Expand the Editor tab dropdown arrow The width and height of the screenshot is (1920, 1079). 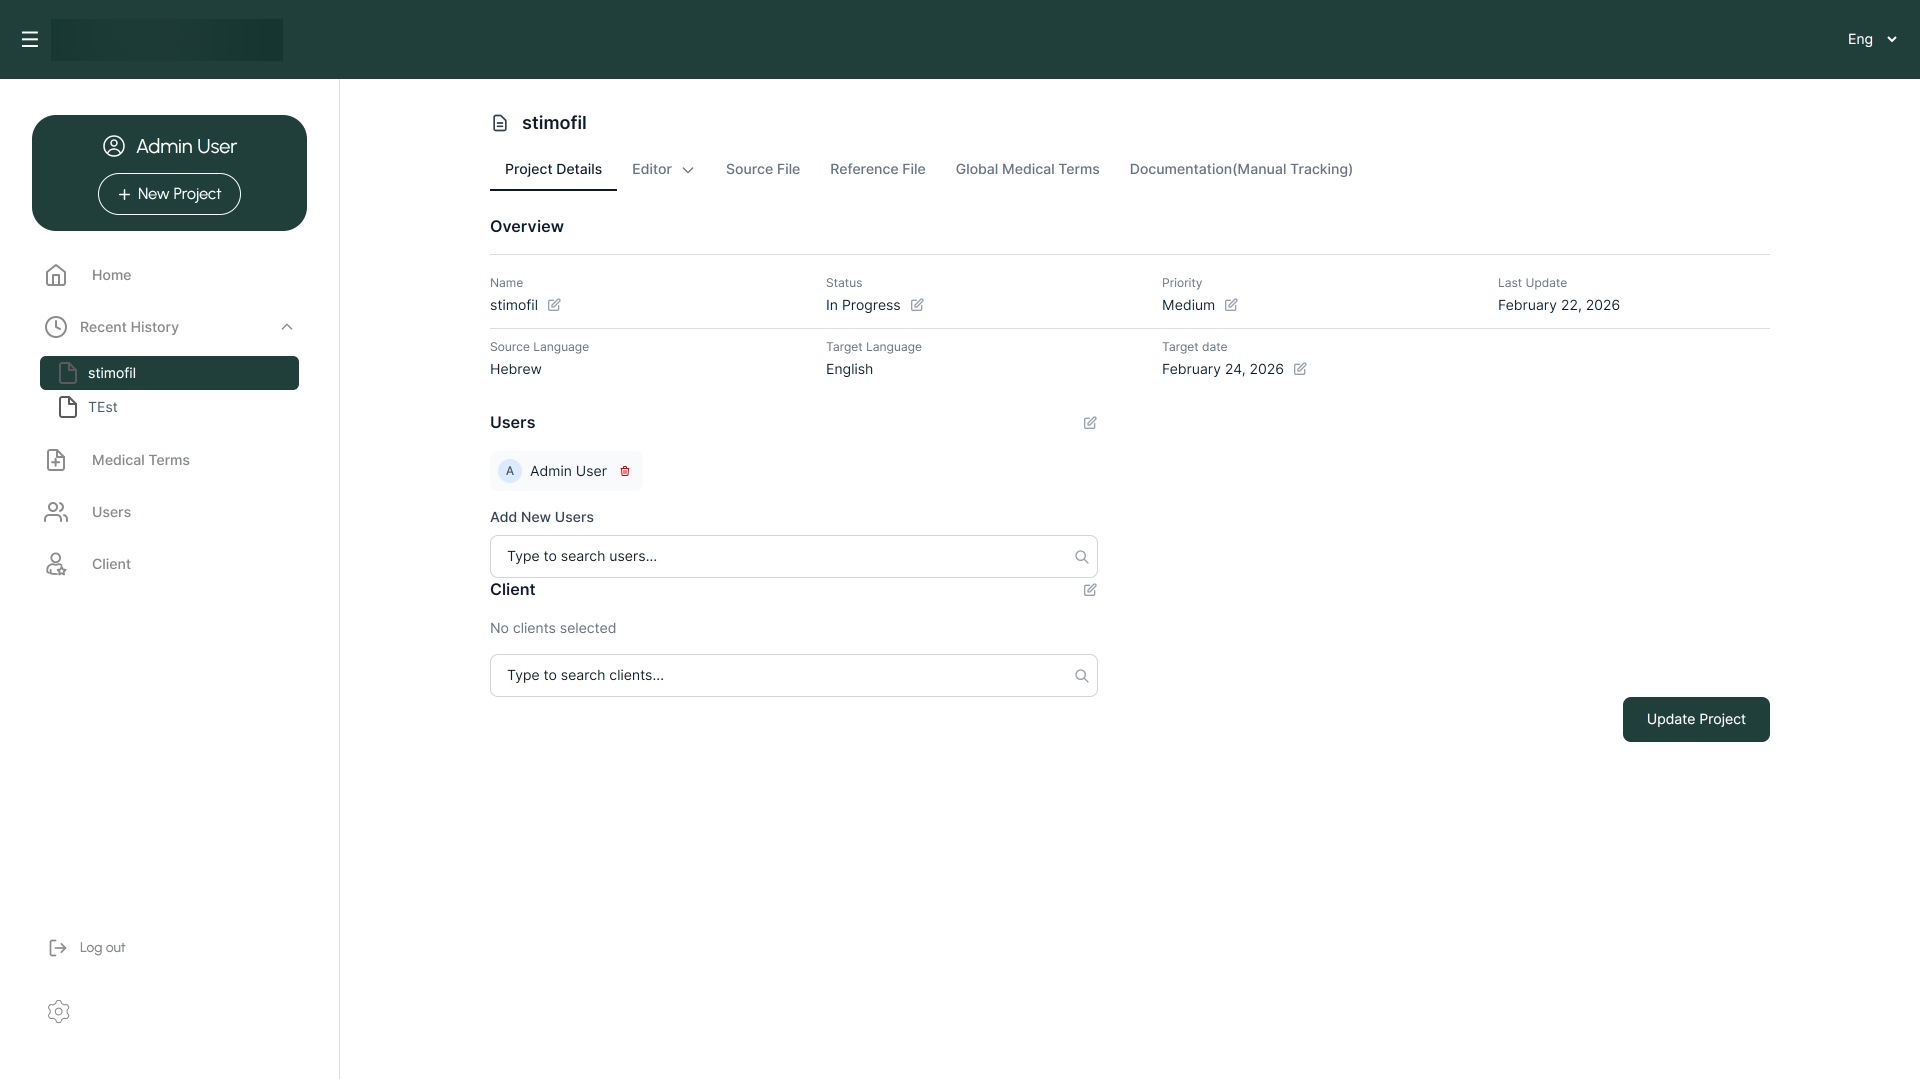pos(688,170)
